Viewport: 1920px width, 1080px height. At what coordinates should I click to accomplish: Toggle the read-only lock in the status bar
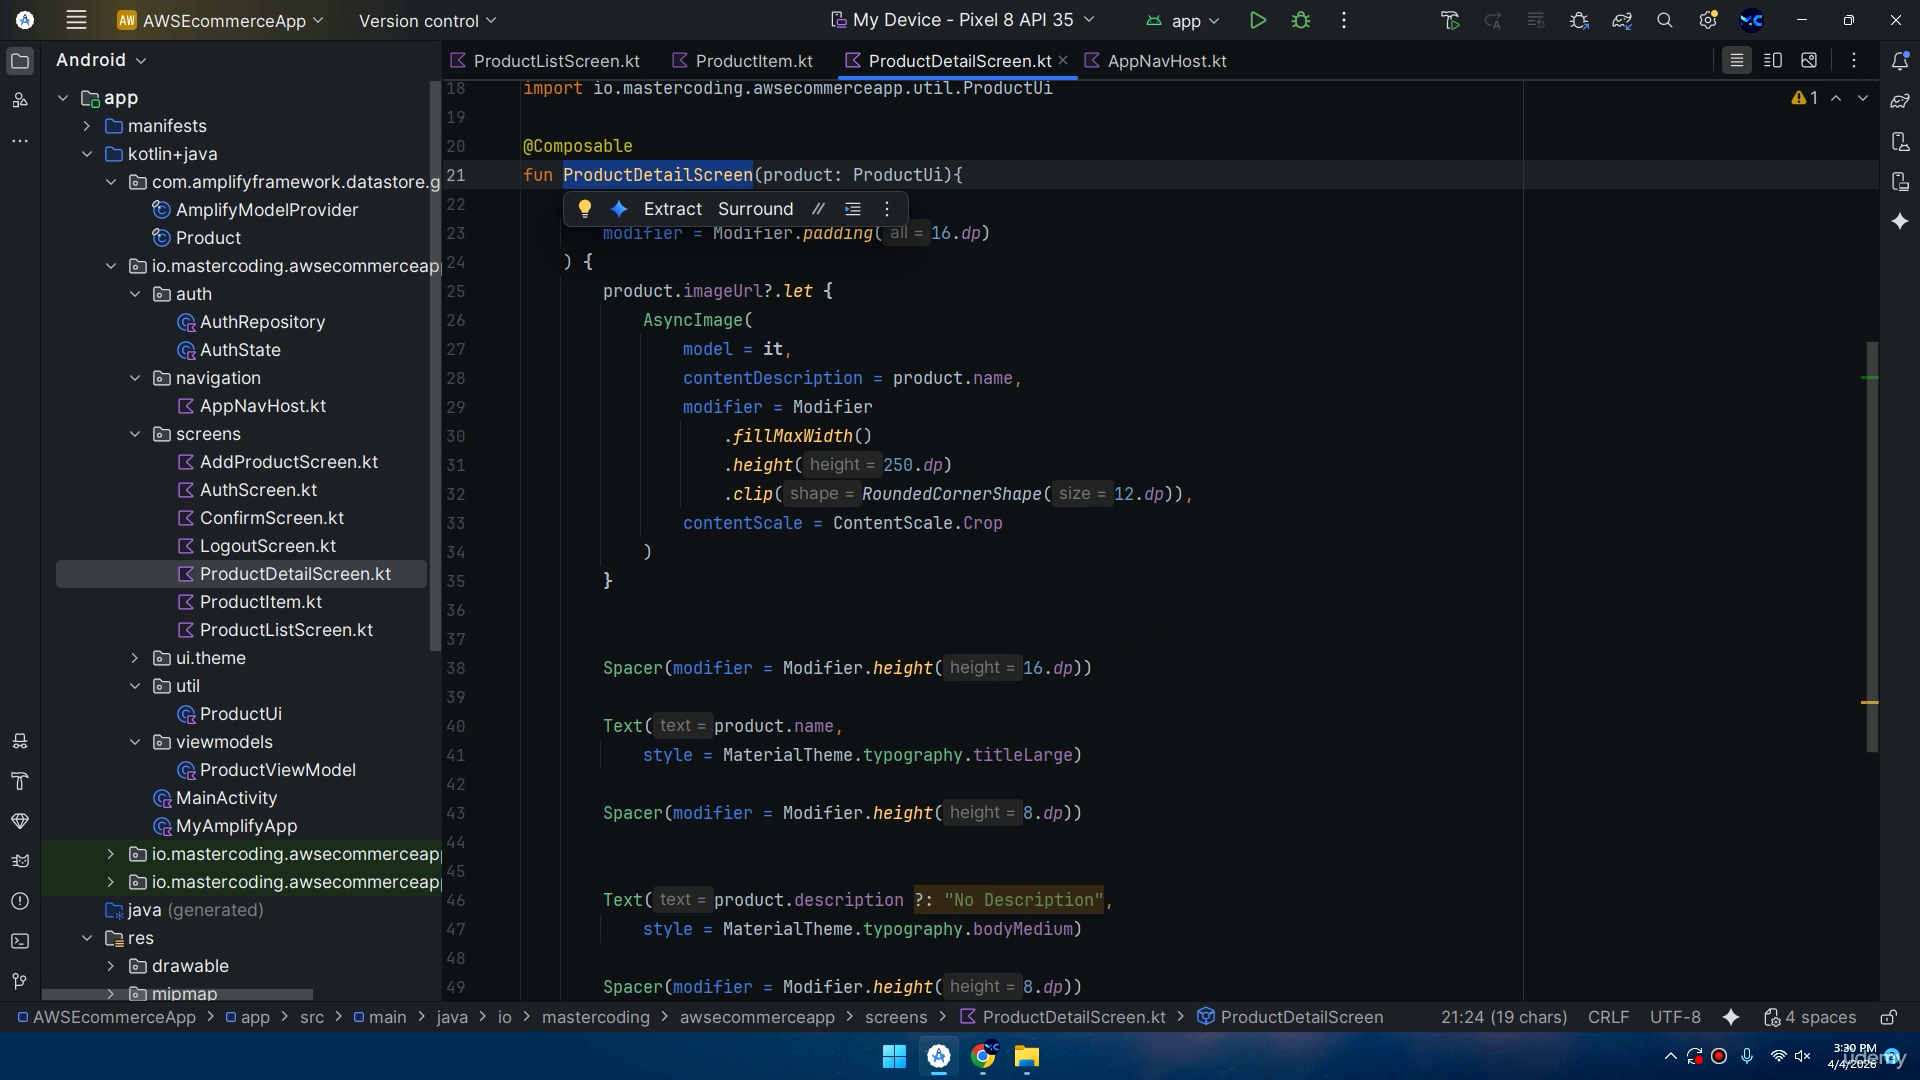pyautogui.click(x=1889, y=1017)
